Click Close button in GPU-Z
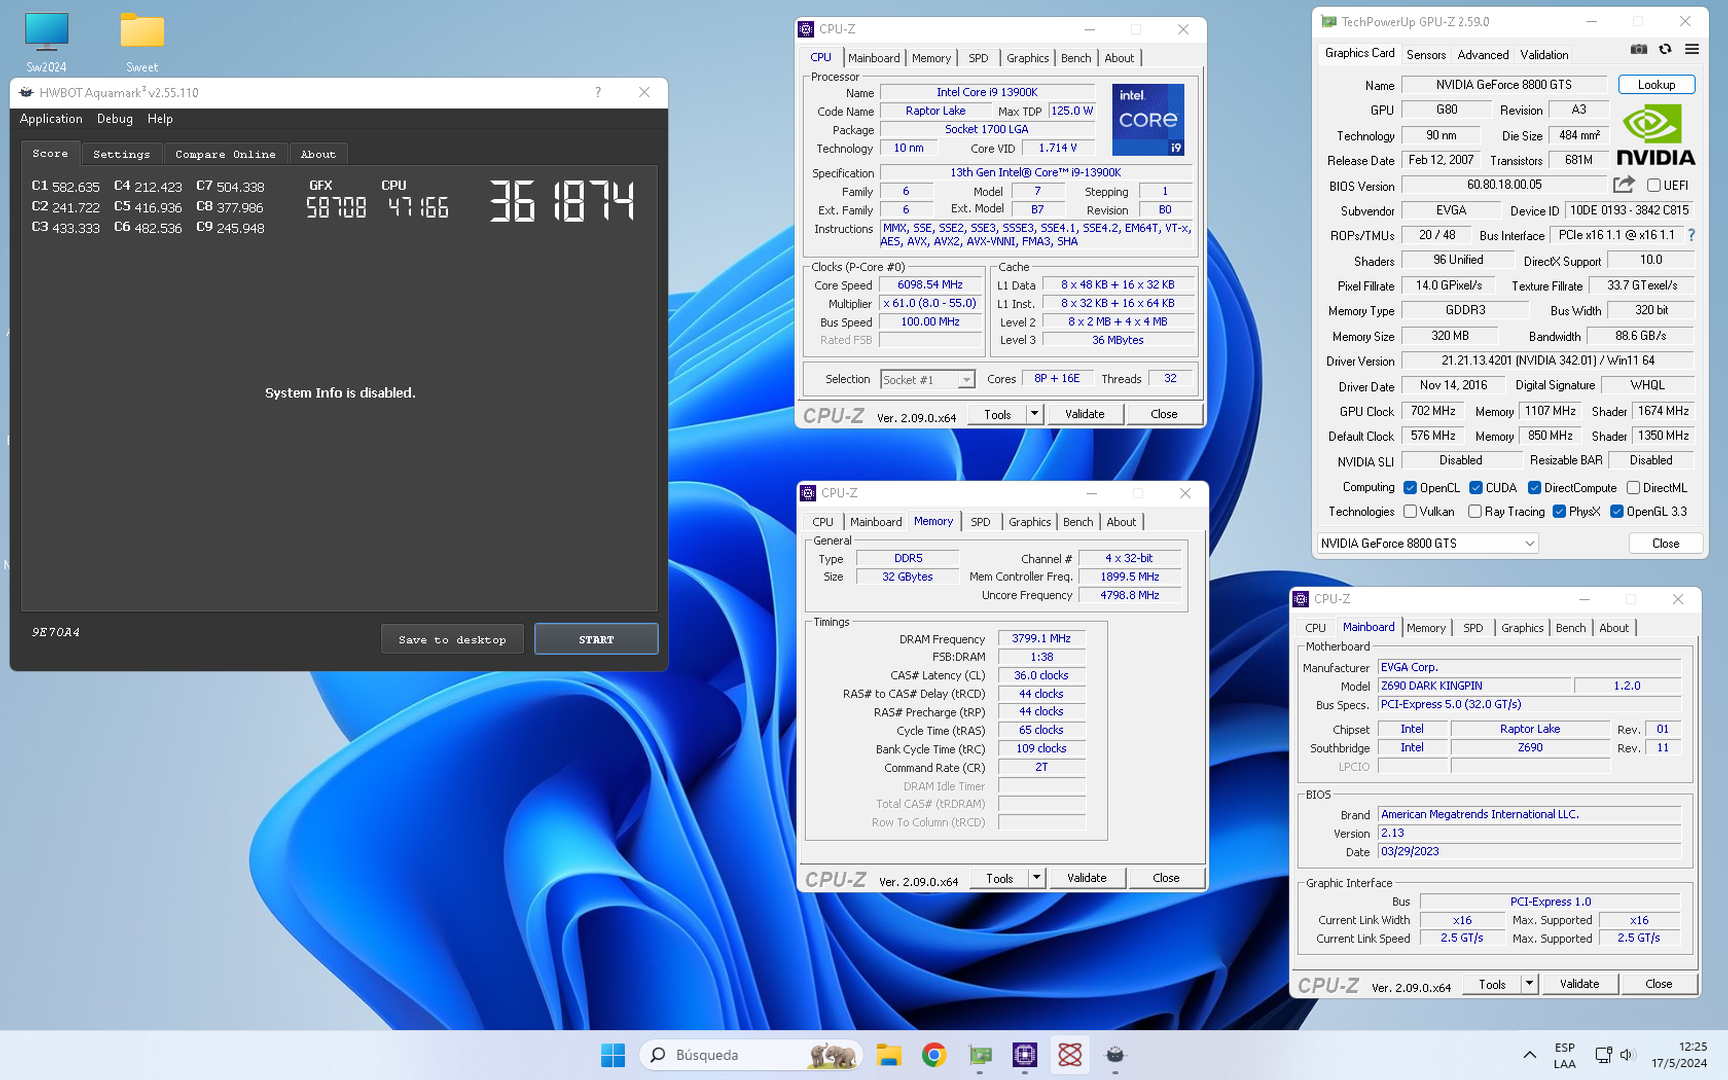 [x=1665, y=543]
